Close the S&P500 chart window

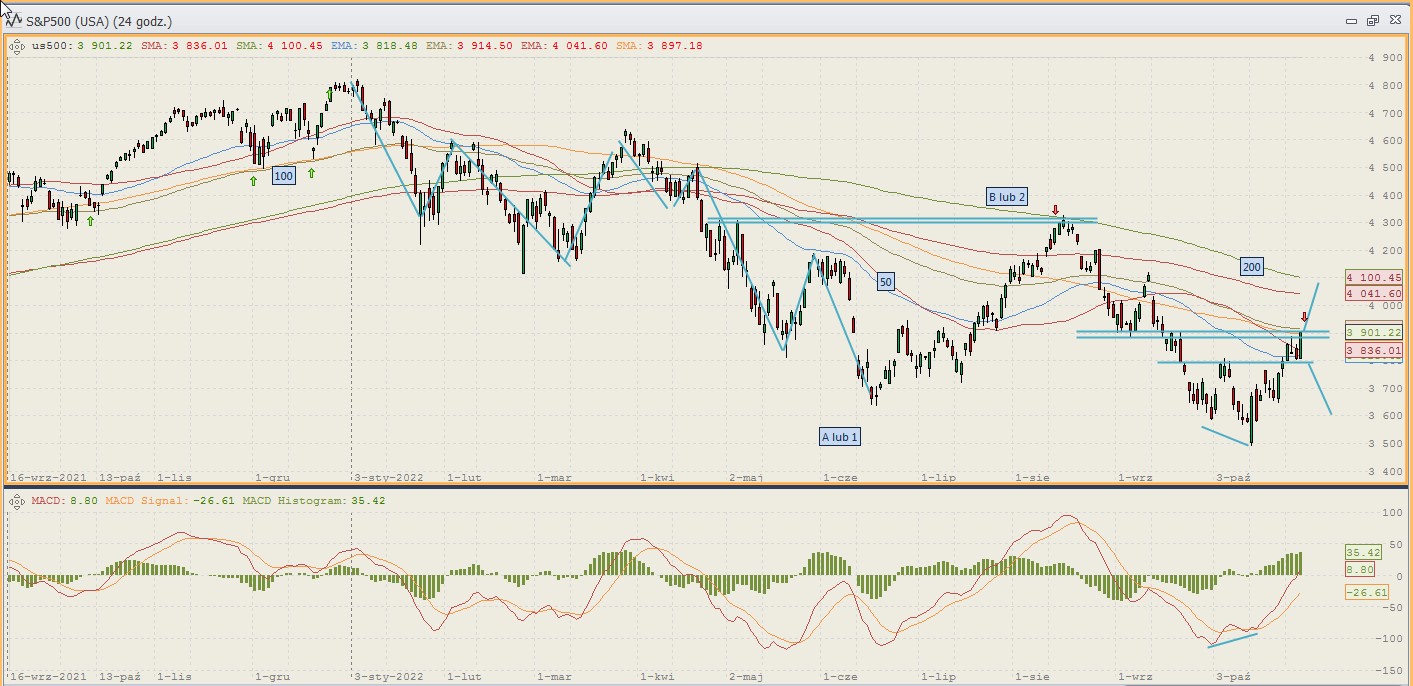point(1393,20)
